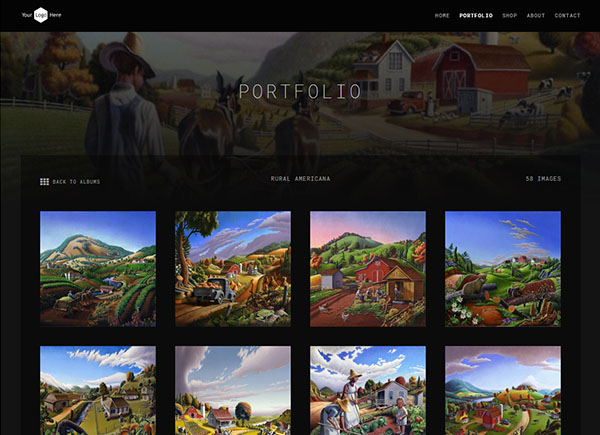
Task: Open the hillside village painting in second row
Action: point(98,390)
